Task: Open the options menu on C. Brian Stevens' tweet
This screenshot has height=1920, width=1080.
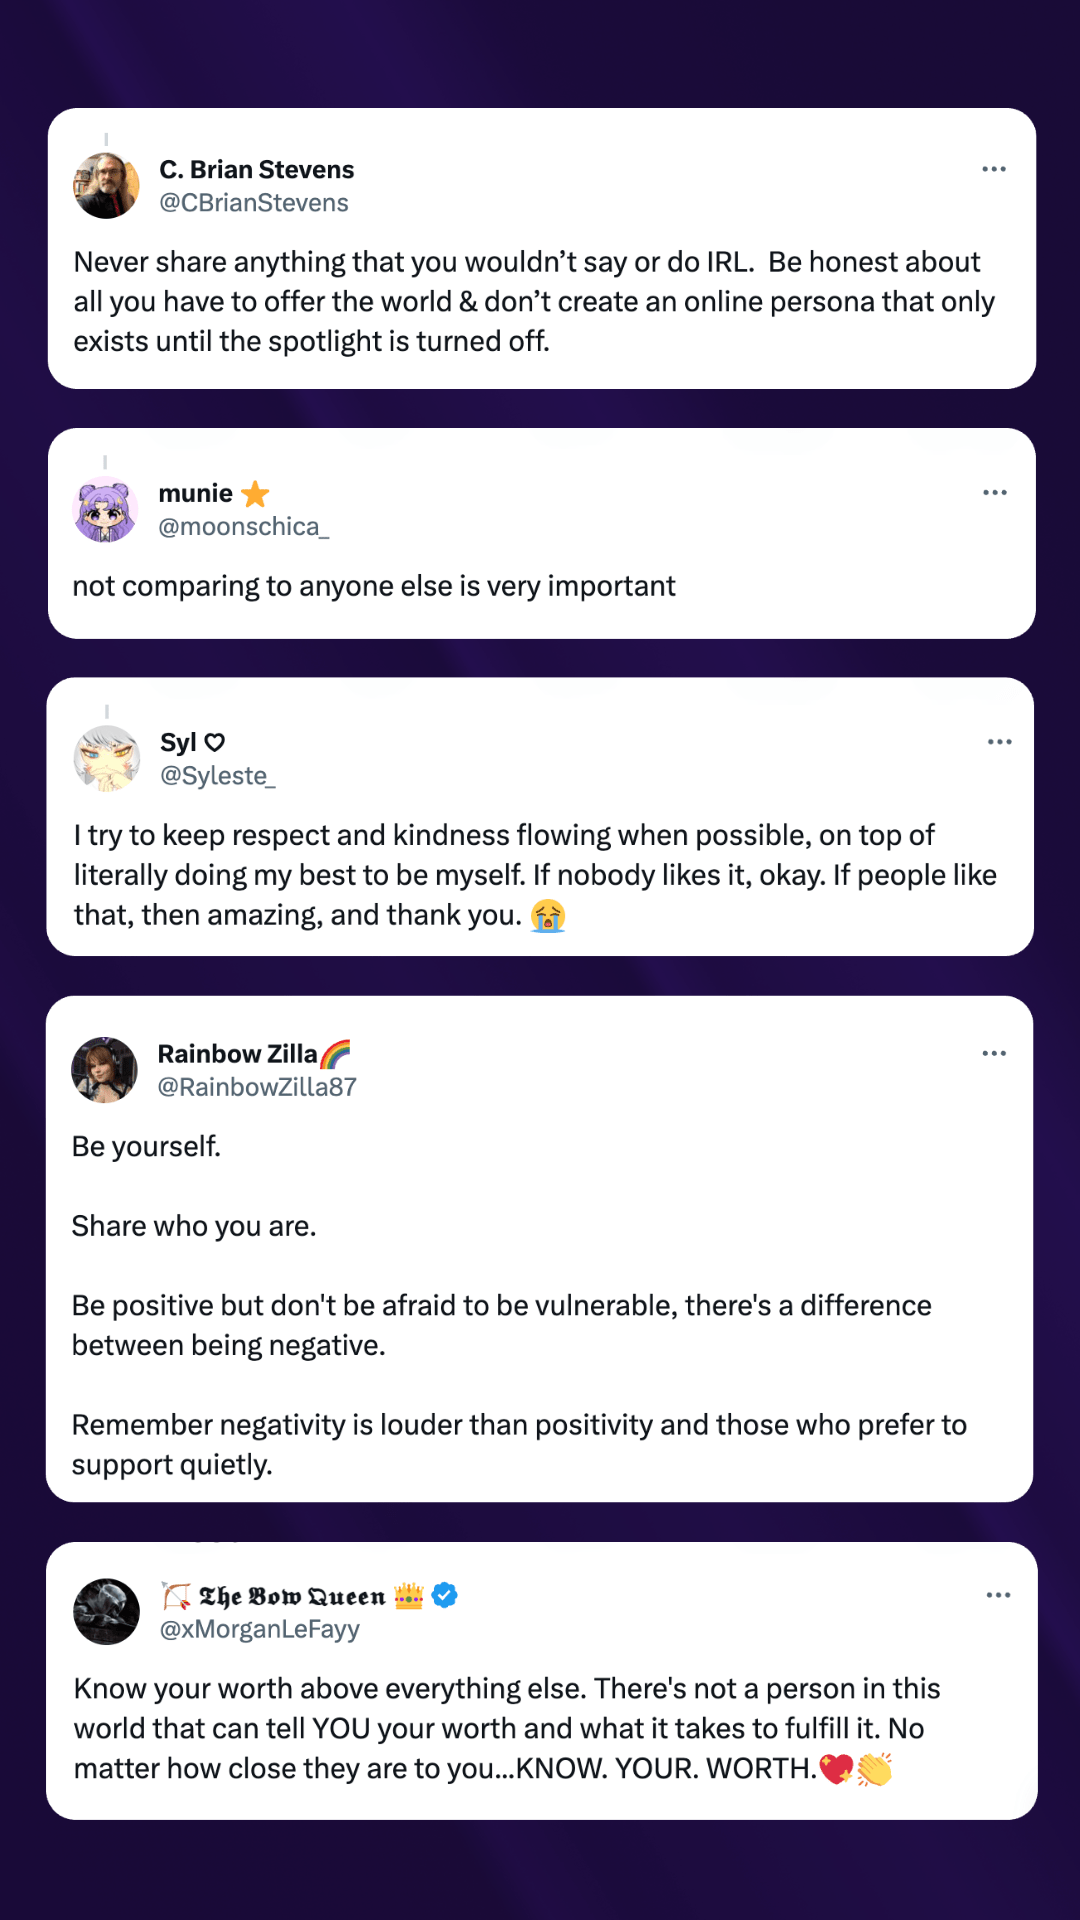Action: pos(993,168)
